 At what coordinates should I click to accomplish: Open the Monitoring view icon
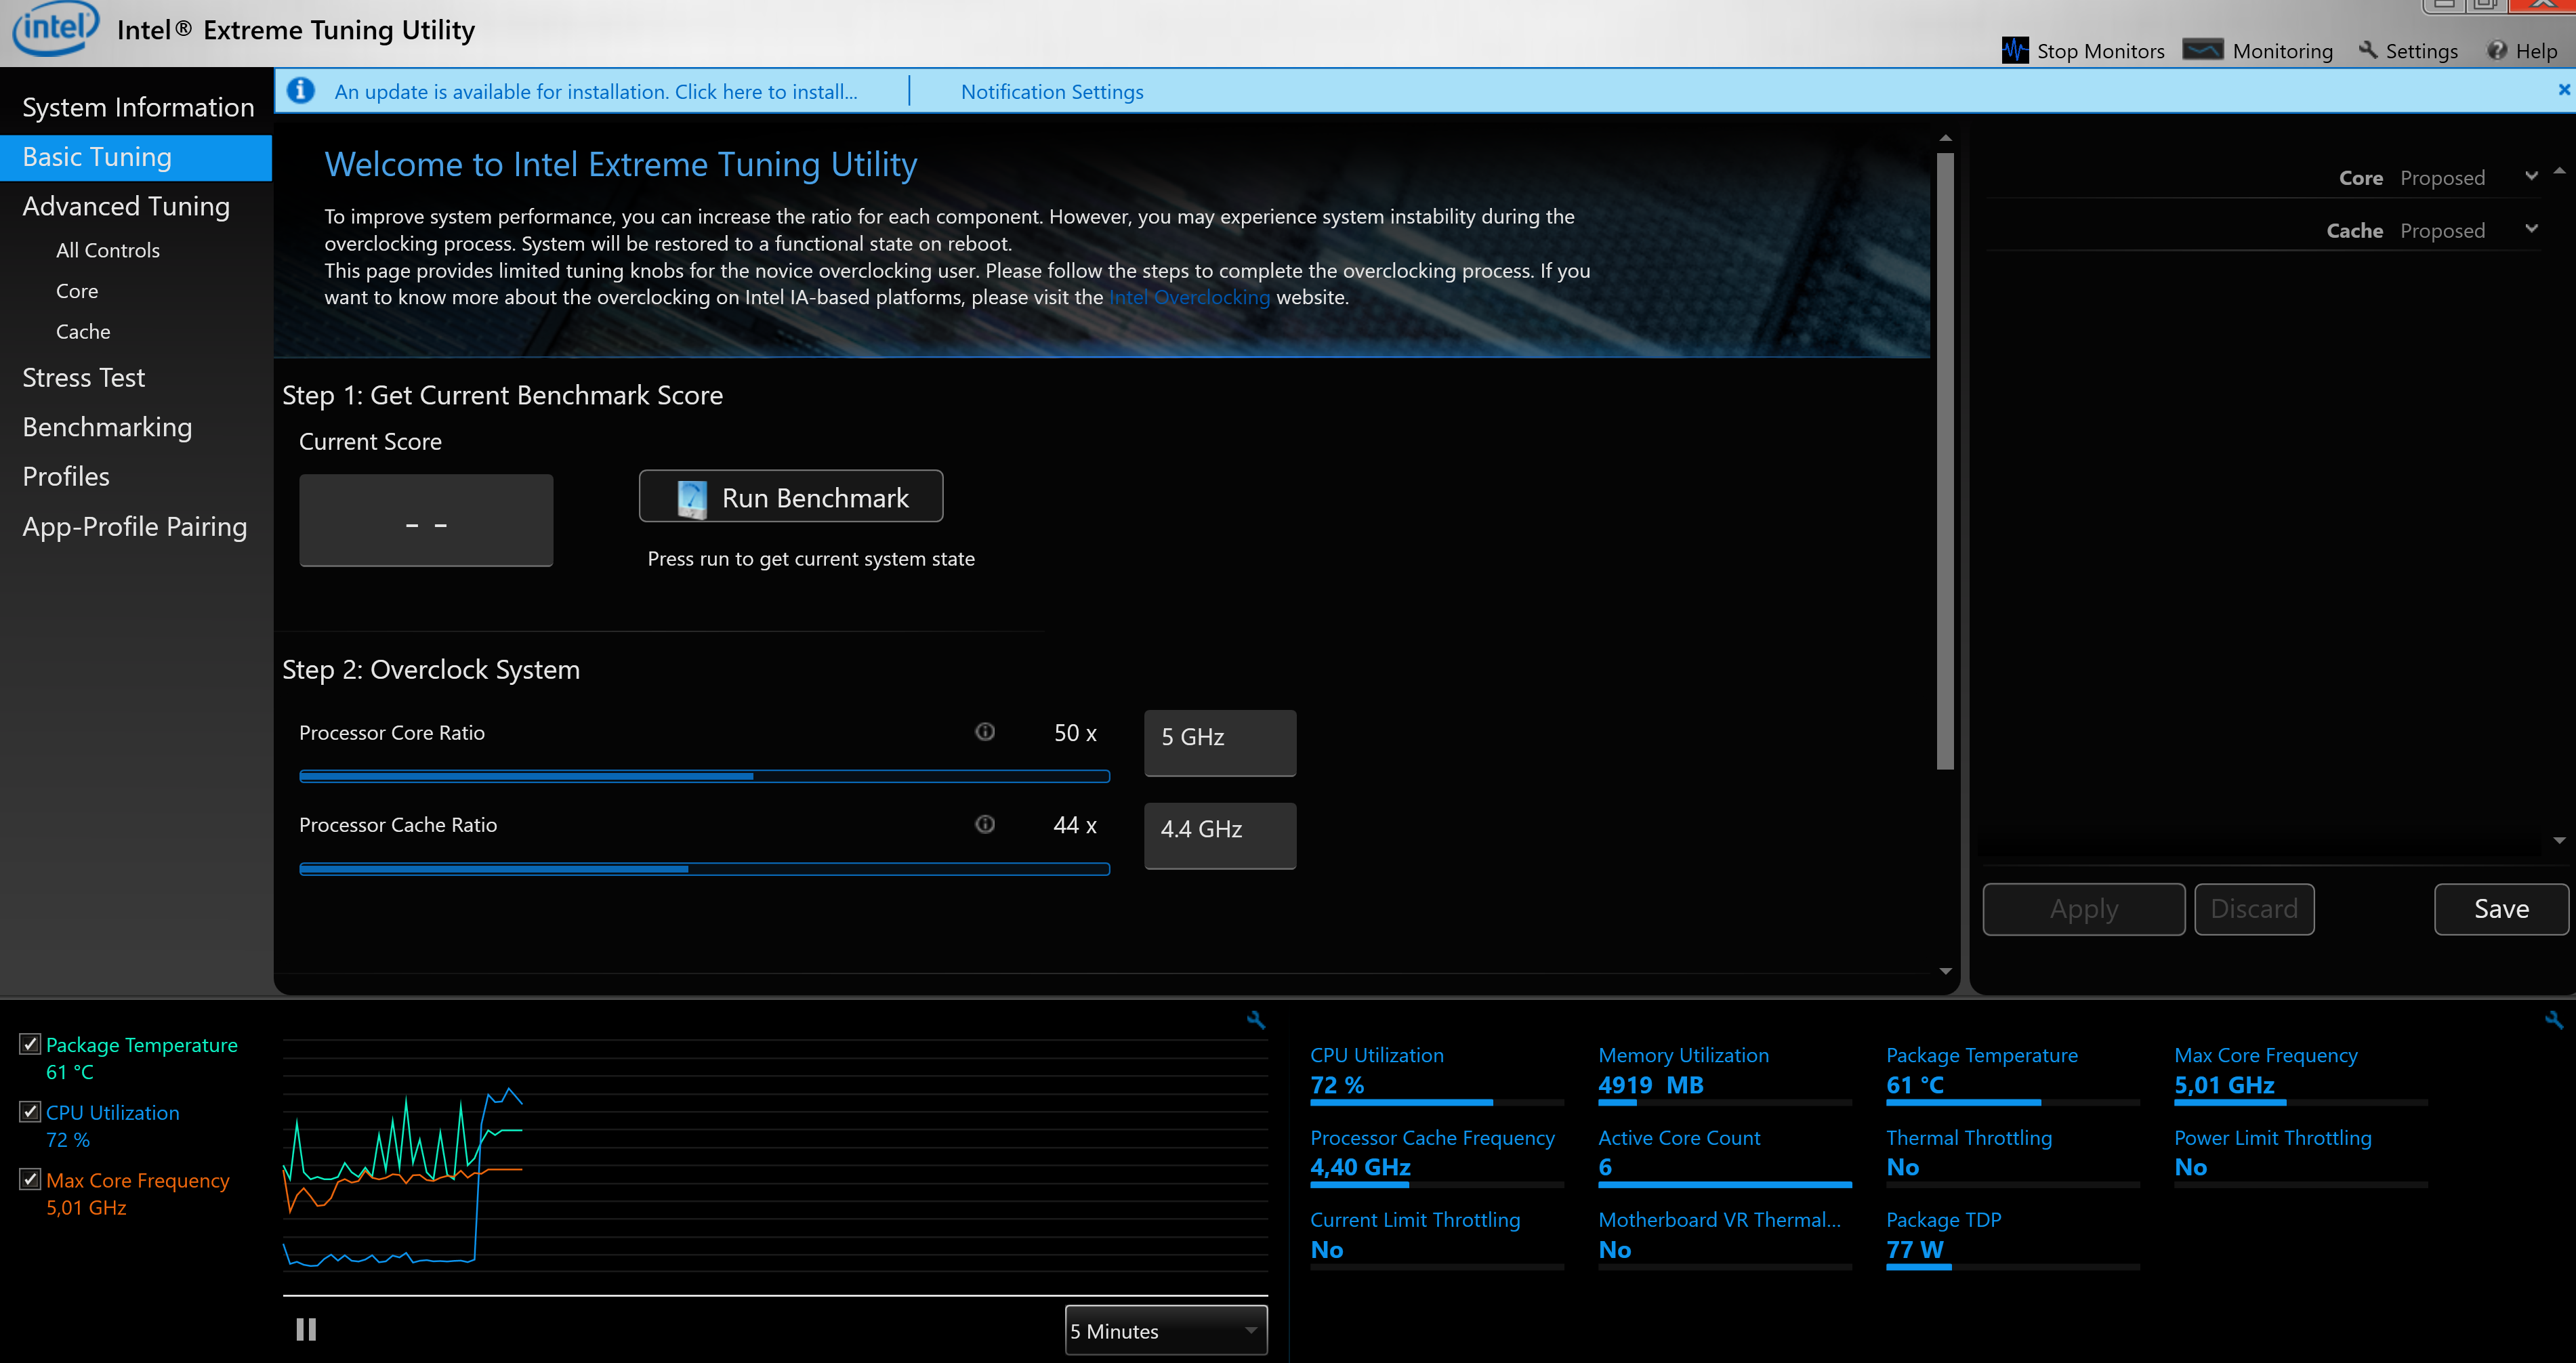point(2202,50)
